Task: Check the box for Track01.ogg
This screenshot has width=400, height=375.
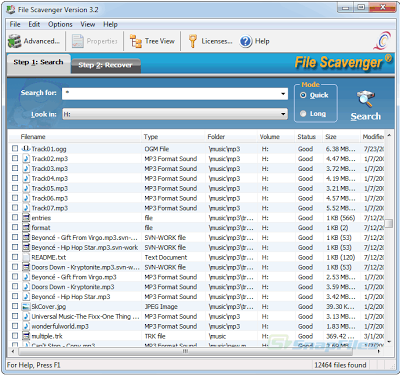Action: tap(15, 148)
